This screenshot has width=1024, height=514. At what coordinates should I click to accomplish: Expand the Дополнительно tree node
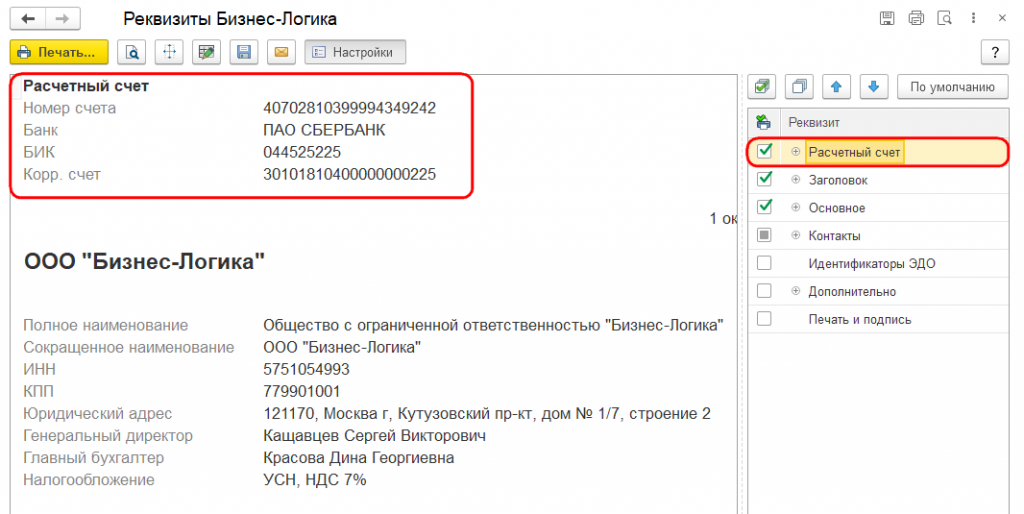point(795,291)
